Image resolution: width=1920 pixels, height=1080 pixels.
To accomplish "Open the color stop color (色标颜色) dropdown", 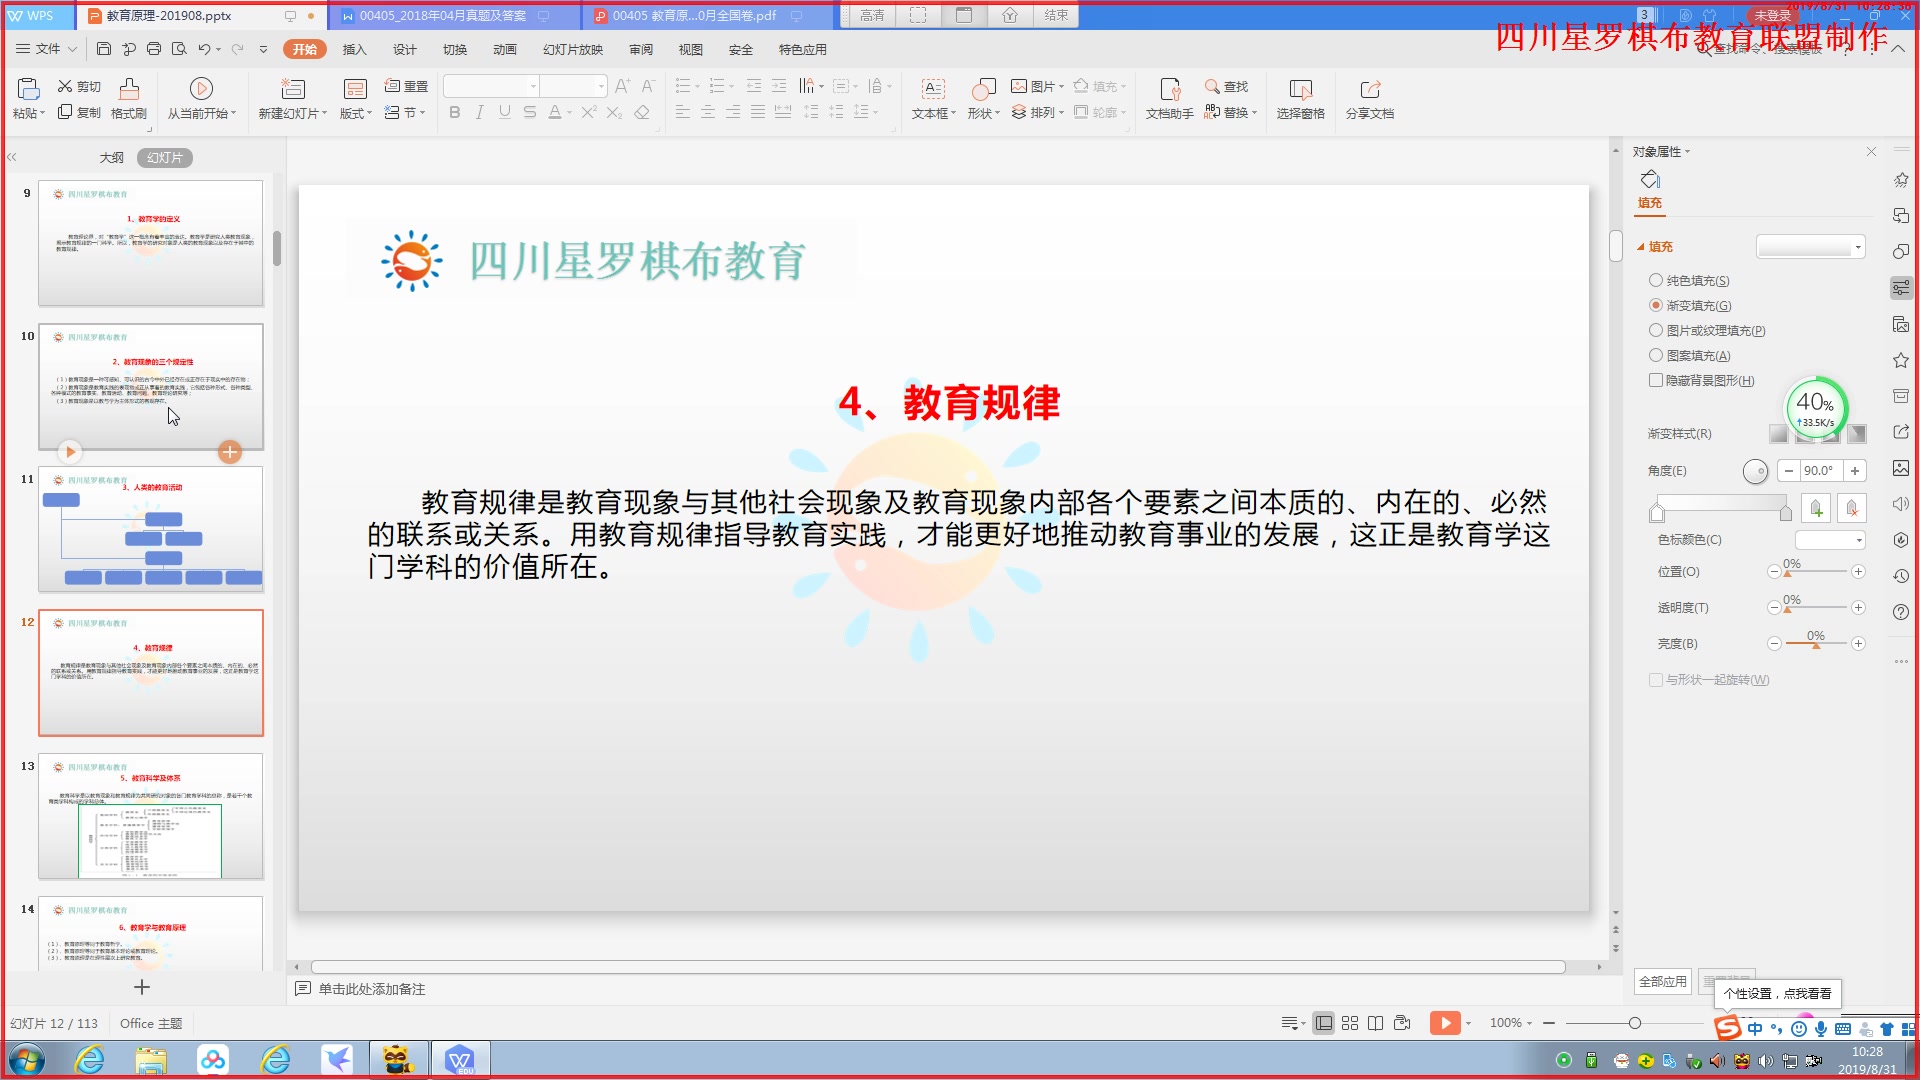I will coord(1831,540).
